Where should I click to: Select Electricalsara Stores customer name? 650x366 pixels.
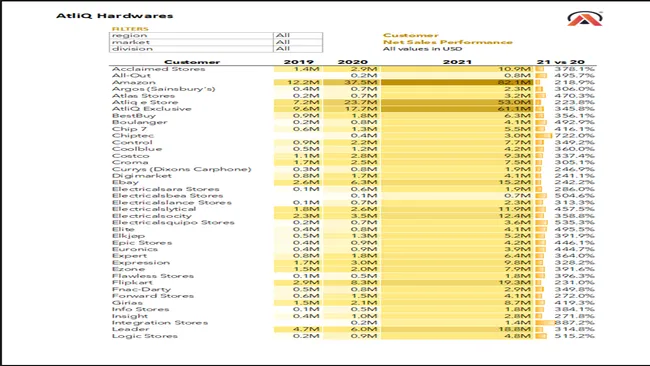[166, 189]
